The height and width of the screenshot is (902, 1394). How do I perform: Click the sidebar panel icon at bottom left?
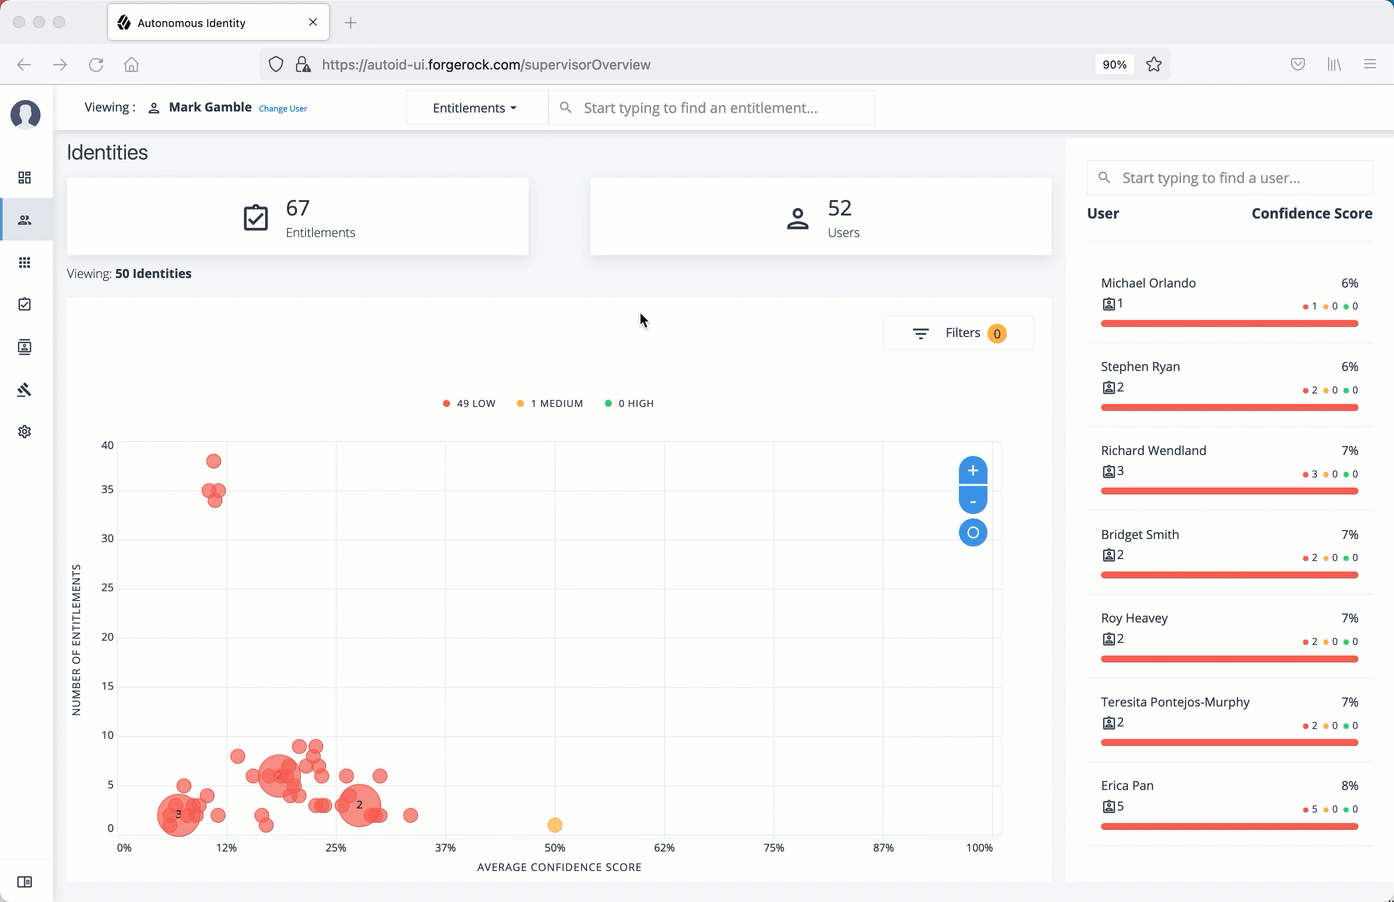click(25, 882)
